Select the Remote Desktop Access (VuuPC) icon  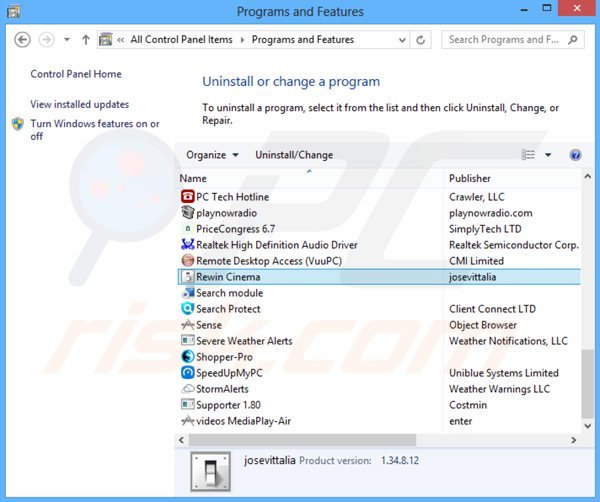click(x=188, y=261)
